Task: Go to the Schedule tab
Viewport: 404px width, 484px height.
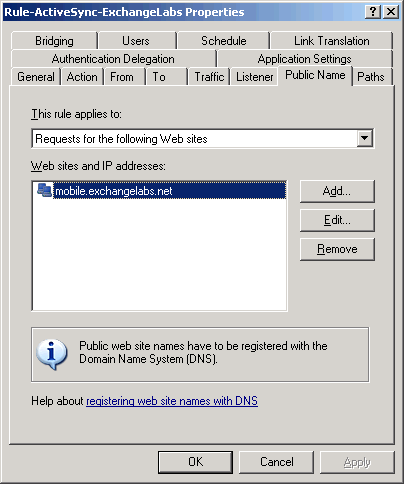Action: [x=224, y=41]
